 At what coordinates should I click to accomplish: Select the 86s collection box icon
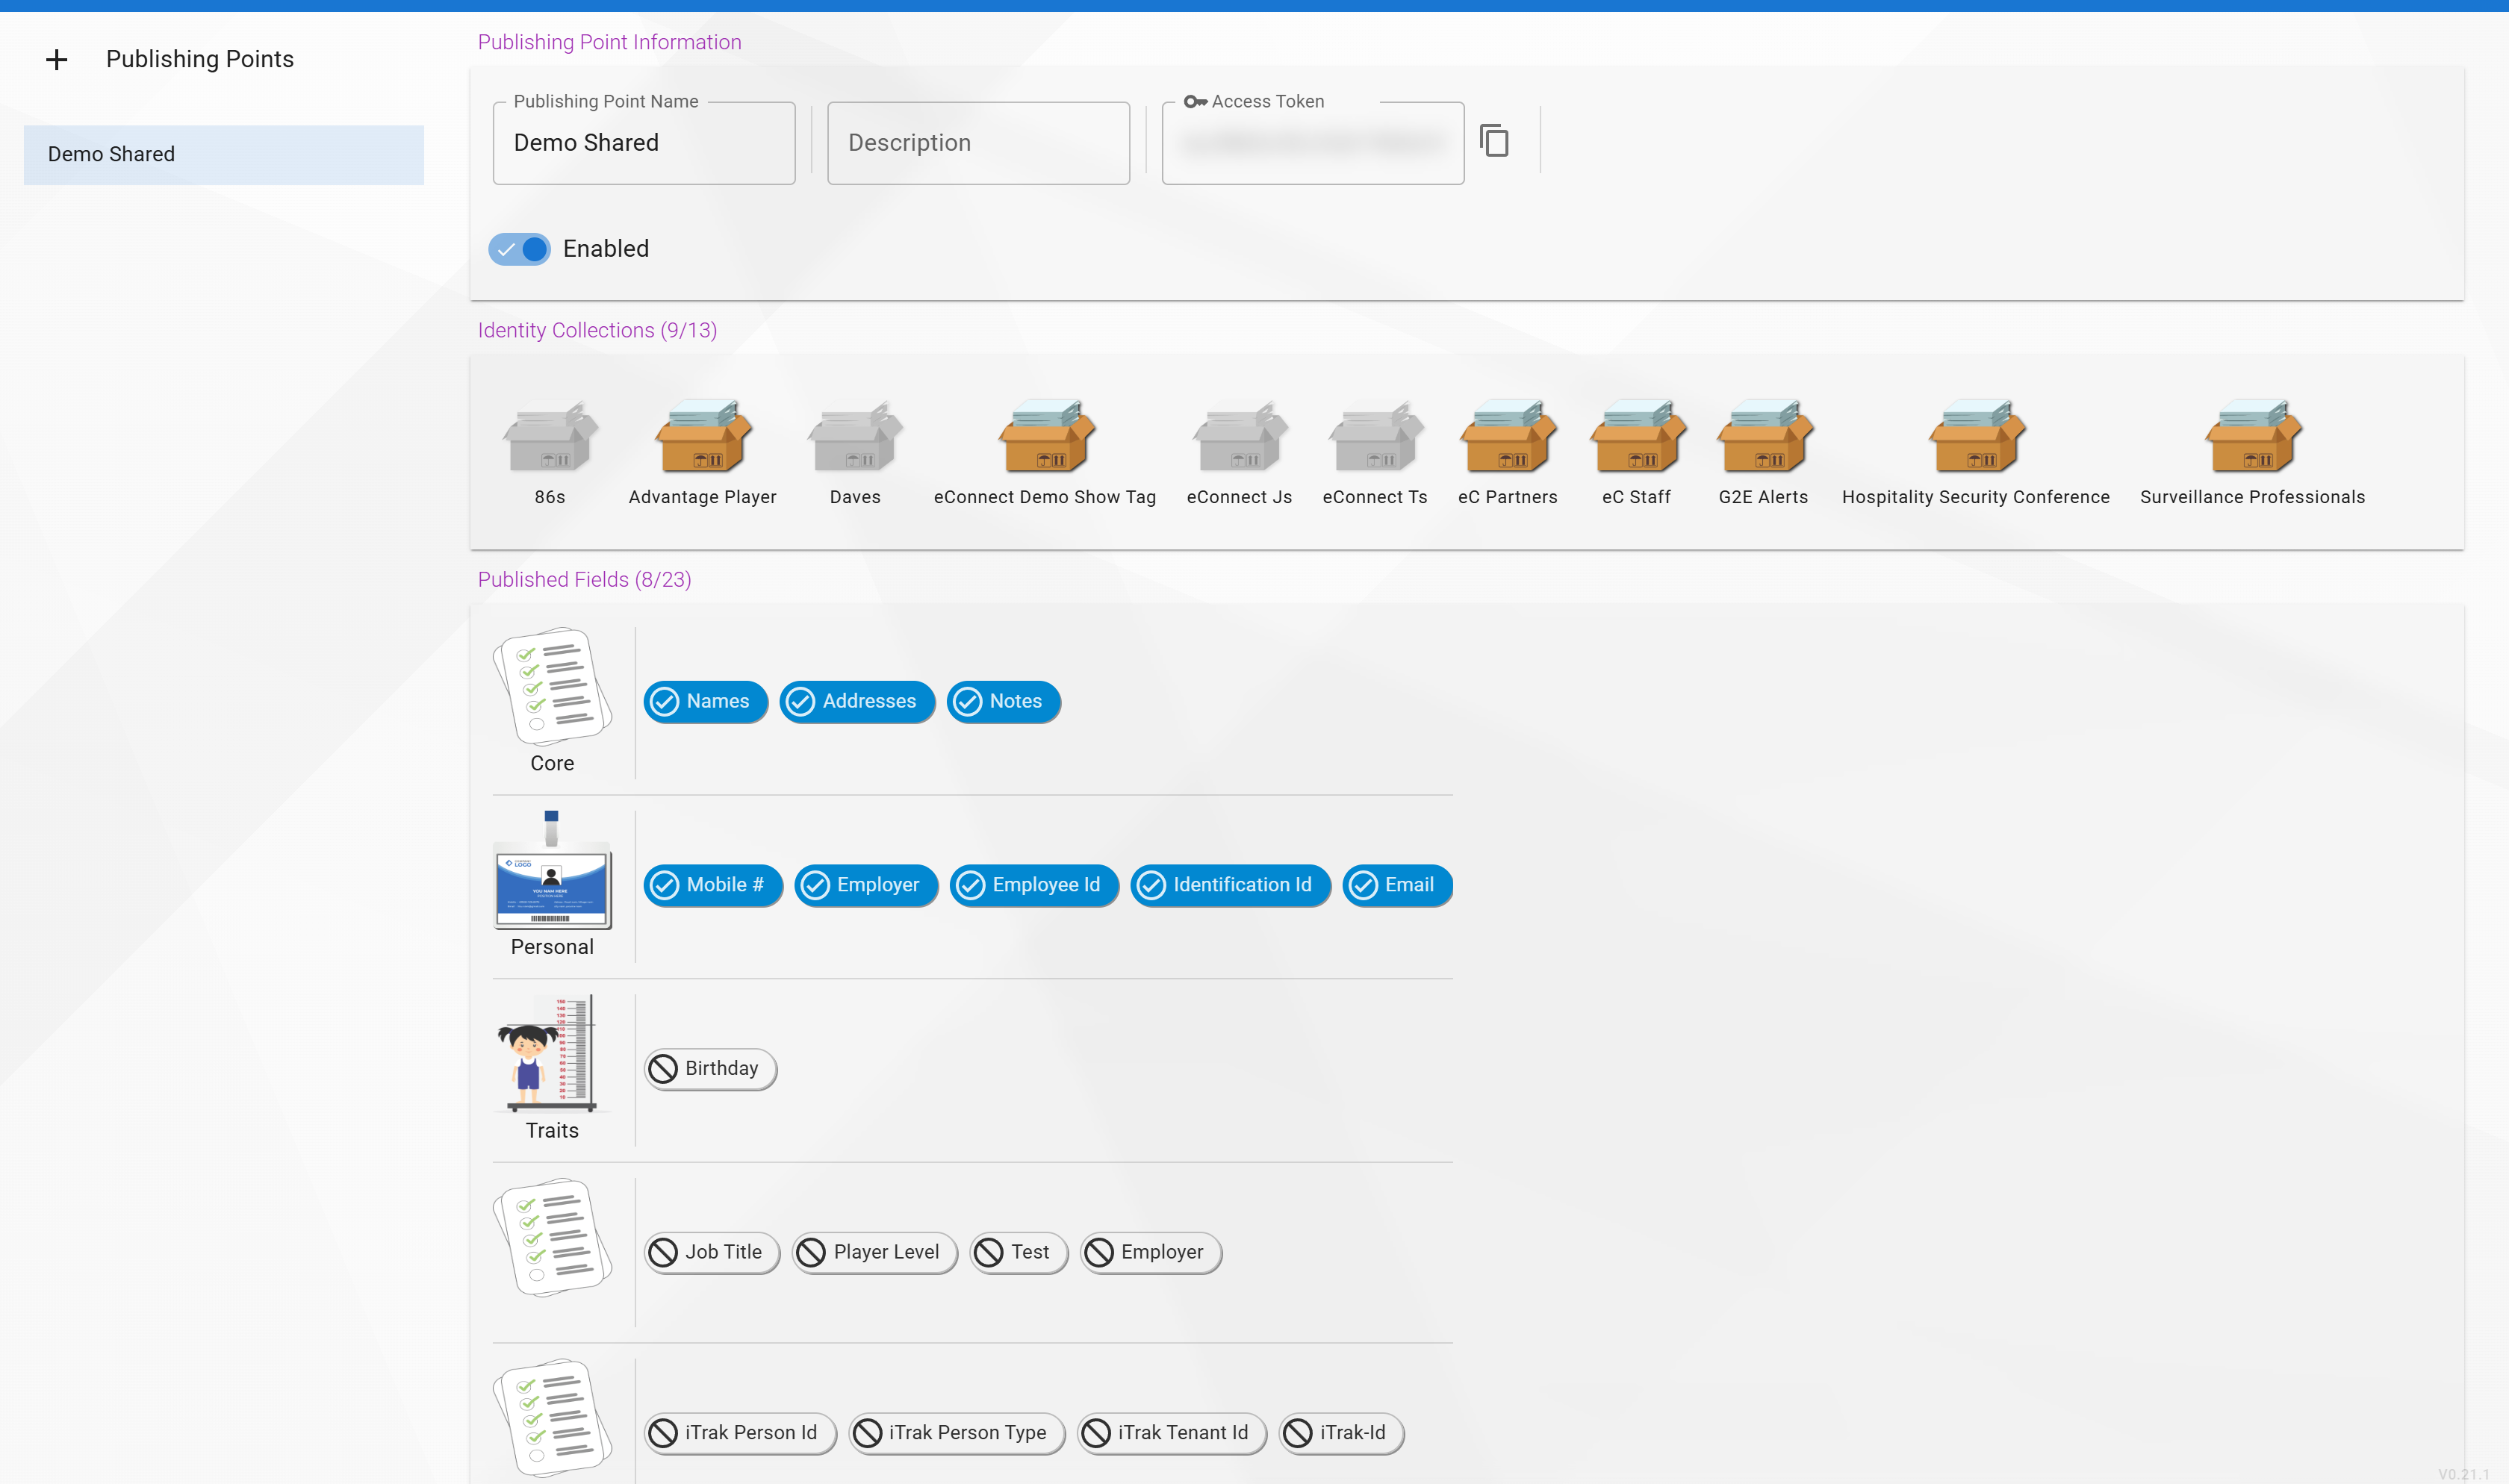pyautogui.click(x=550, y=437)
